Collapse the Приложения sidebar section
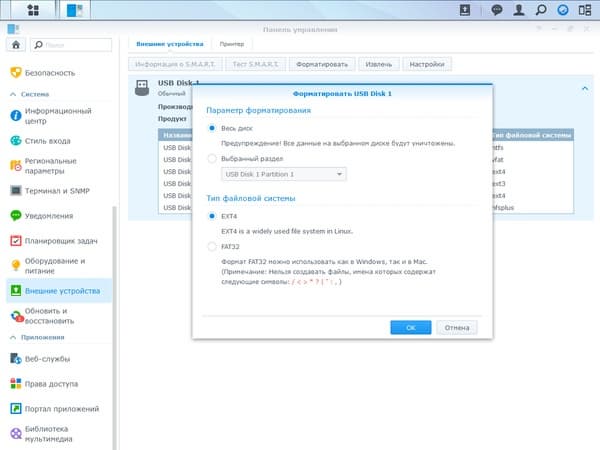This screenshot has width=600, height=450. pyautogui.click(x=13, y=337)
